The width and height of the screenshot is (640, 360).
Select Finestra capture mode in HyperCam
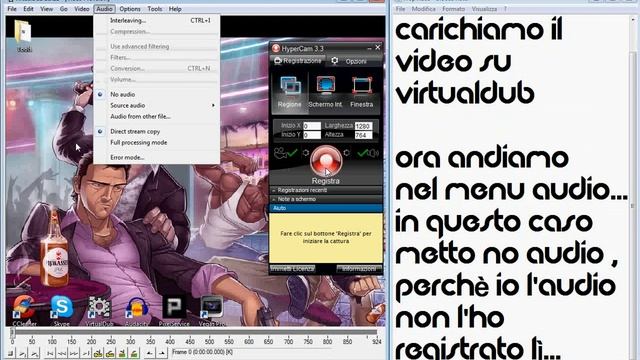(361, 91)
